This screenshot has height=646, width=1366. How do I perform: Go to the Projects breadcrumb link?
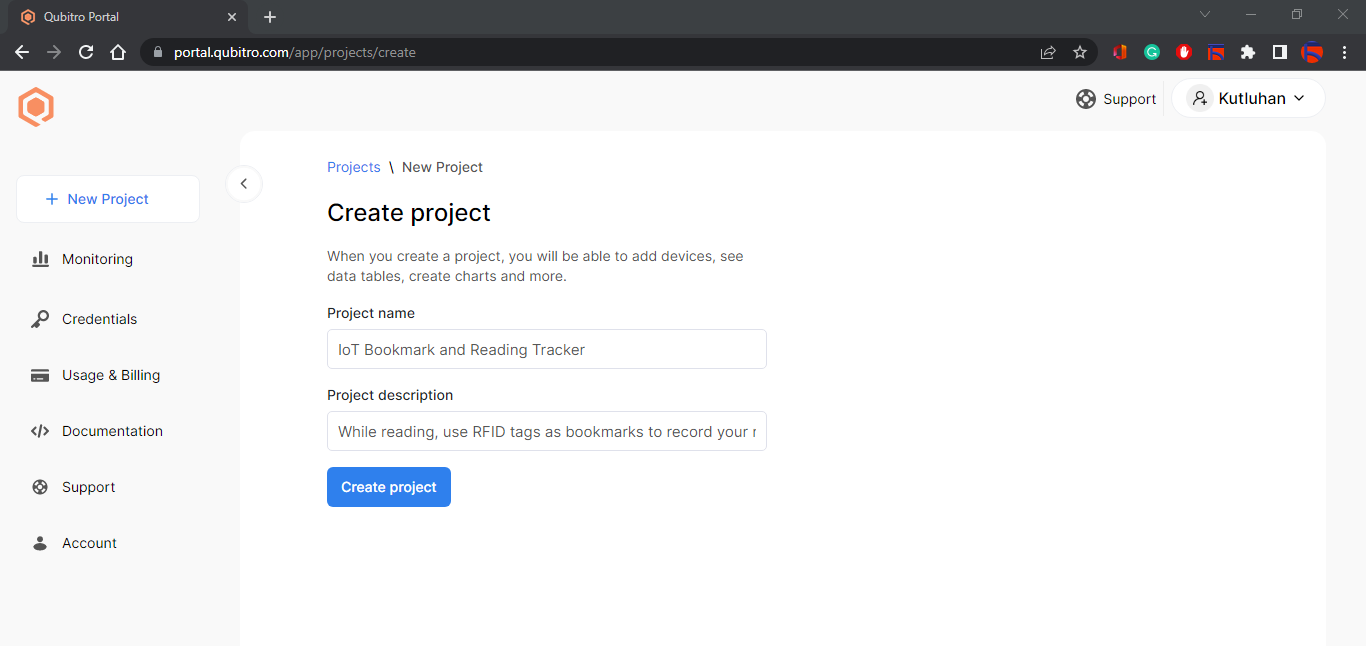tap(354, 167)
